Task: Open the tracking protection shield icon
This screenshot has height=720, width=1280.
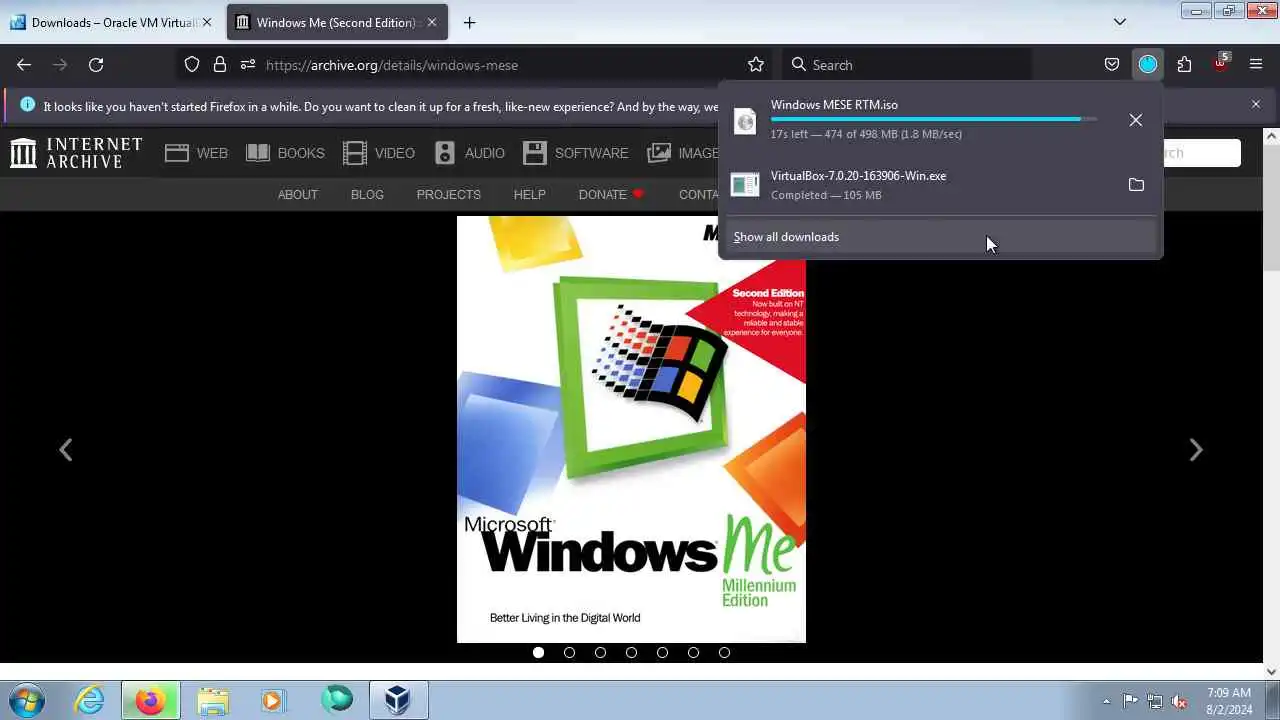Action: point(192,64)
